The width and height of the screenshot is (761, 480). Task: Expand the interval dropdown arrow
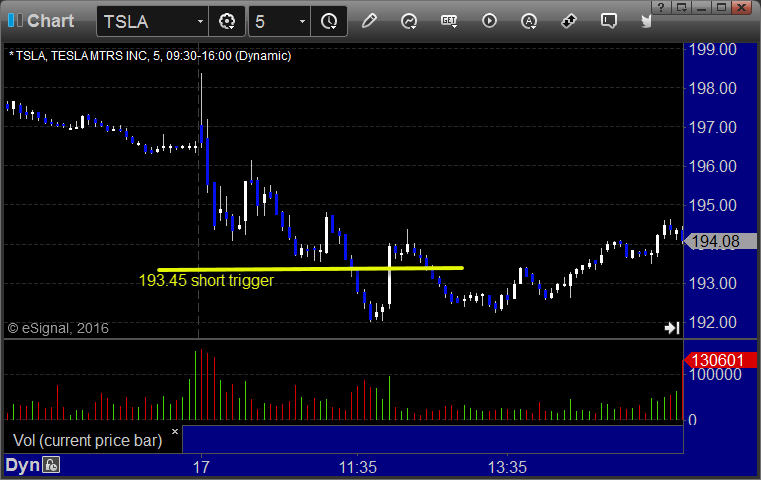pyautogui.click(x=302, y=21)
